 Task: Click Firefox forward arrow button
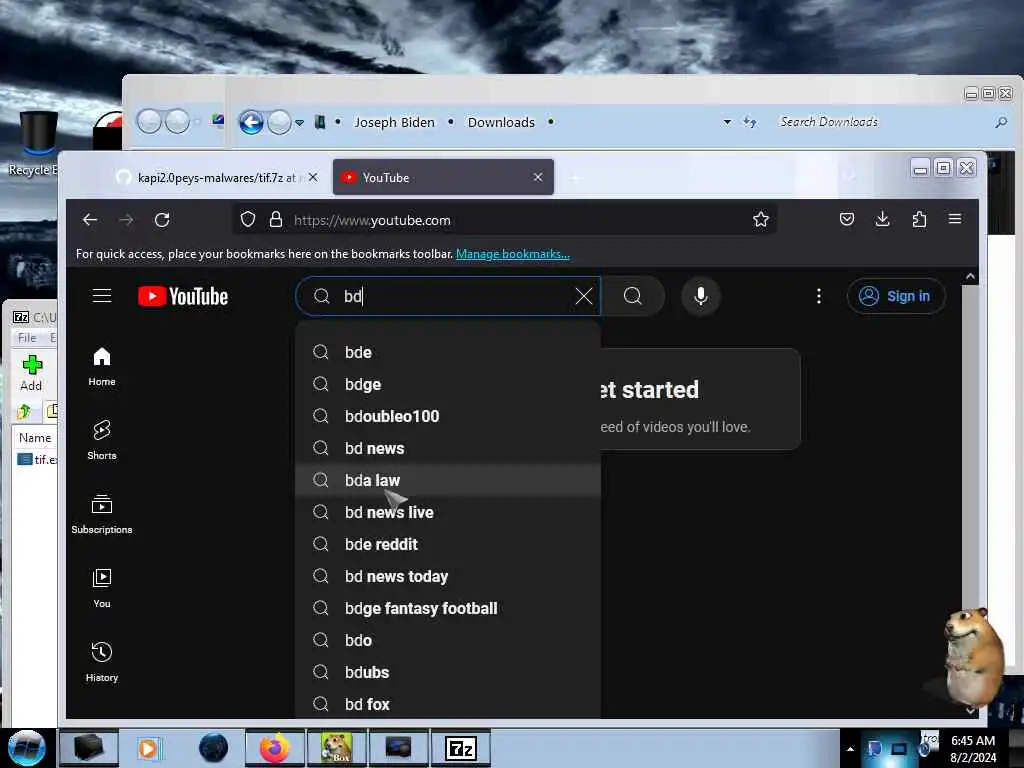click(126, 220)
